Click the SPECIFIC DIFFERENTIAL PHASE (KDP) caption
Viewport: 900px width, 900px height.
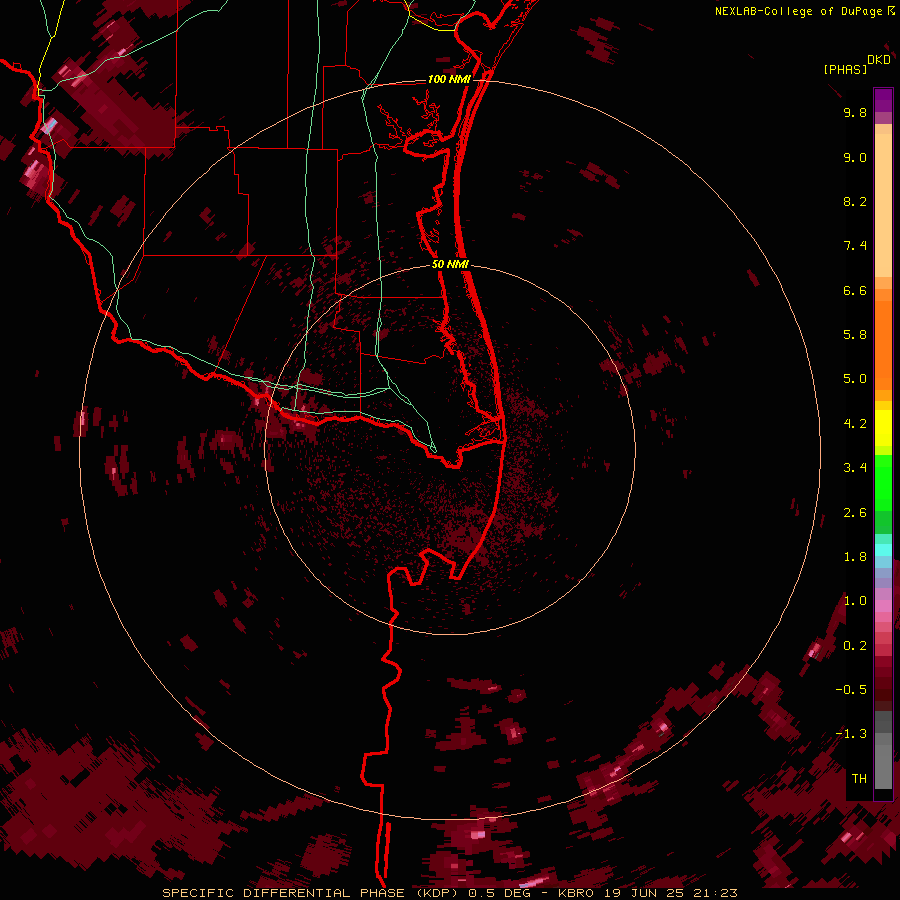tap(309, 893)
